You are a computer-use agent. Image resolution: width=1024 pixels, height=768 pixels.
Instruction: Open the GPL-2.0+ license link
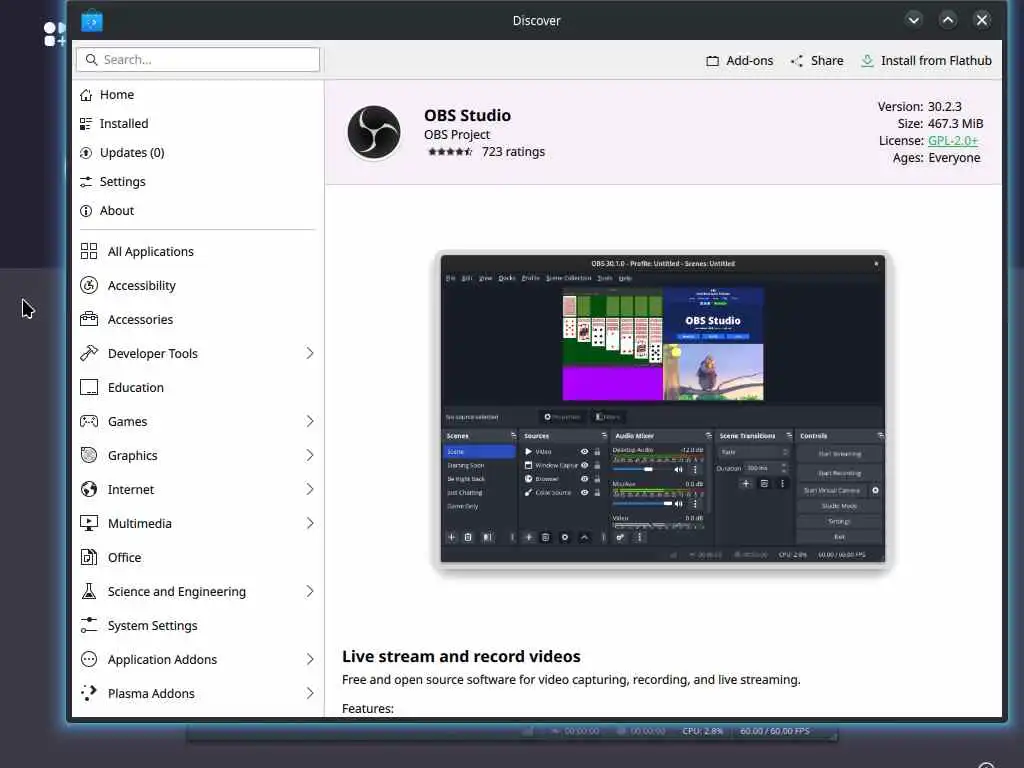tap(953, 140)
